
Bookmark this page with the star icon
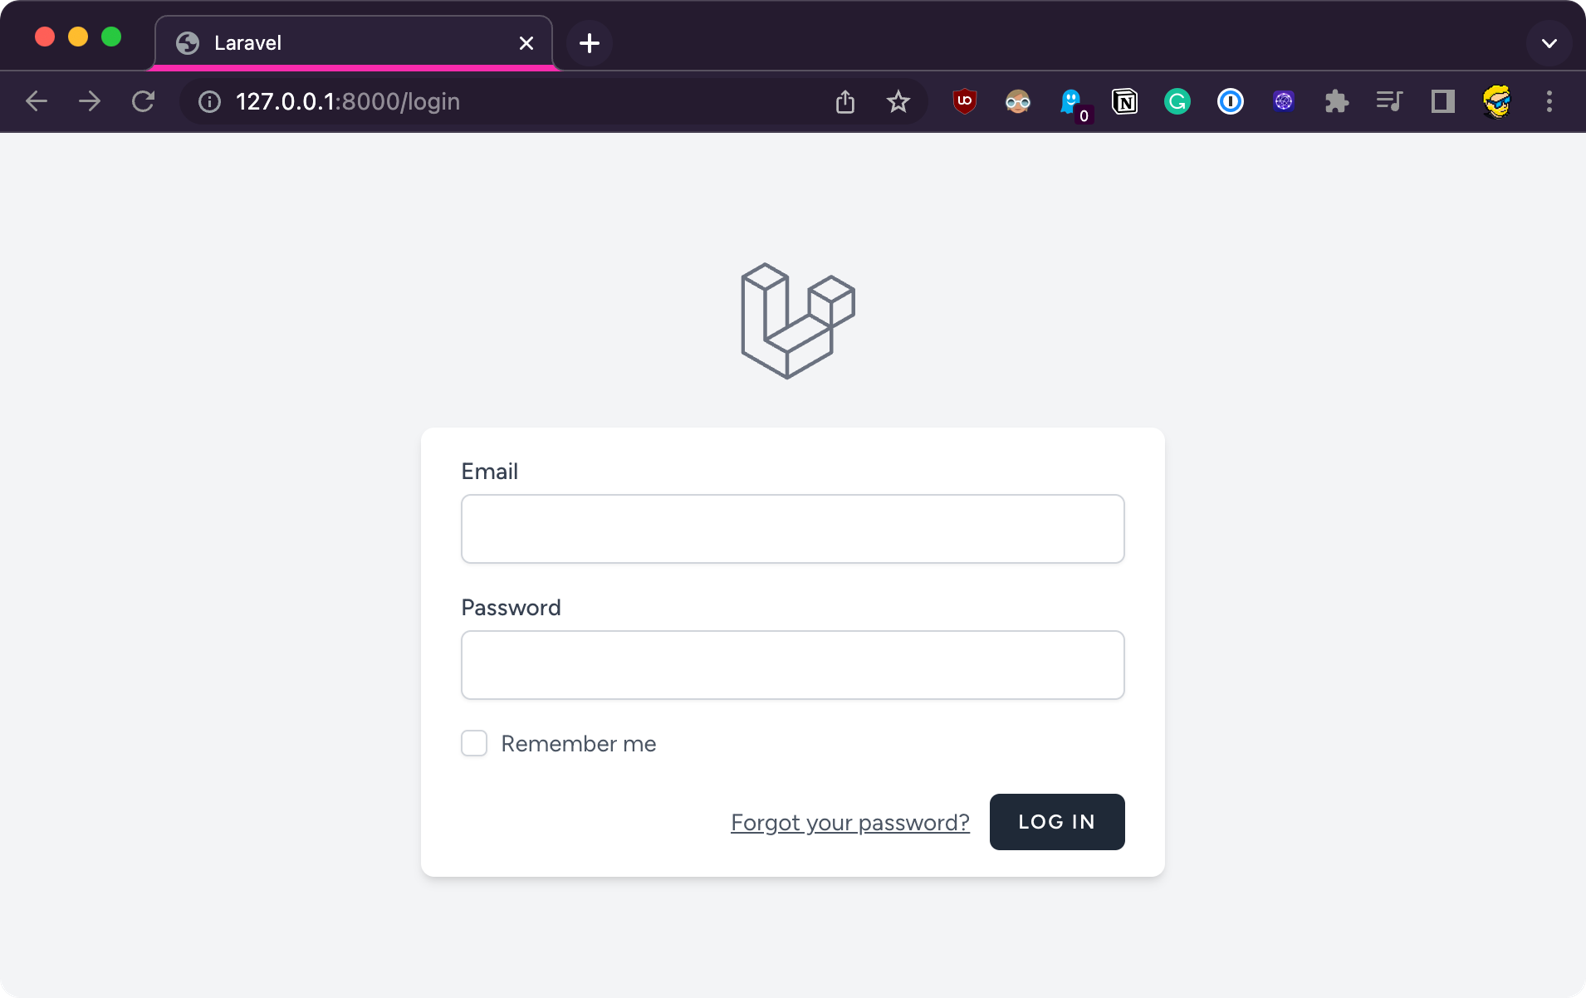tap(898, 101)
